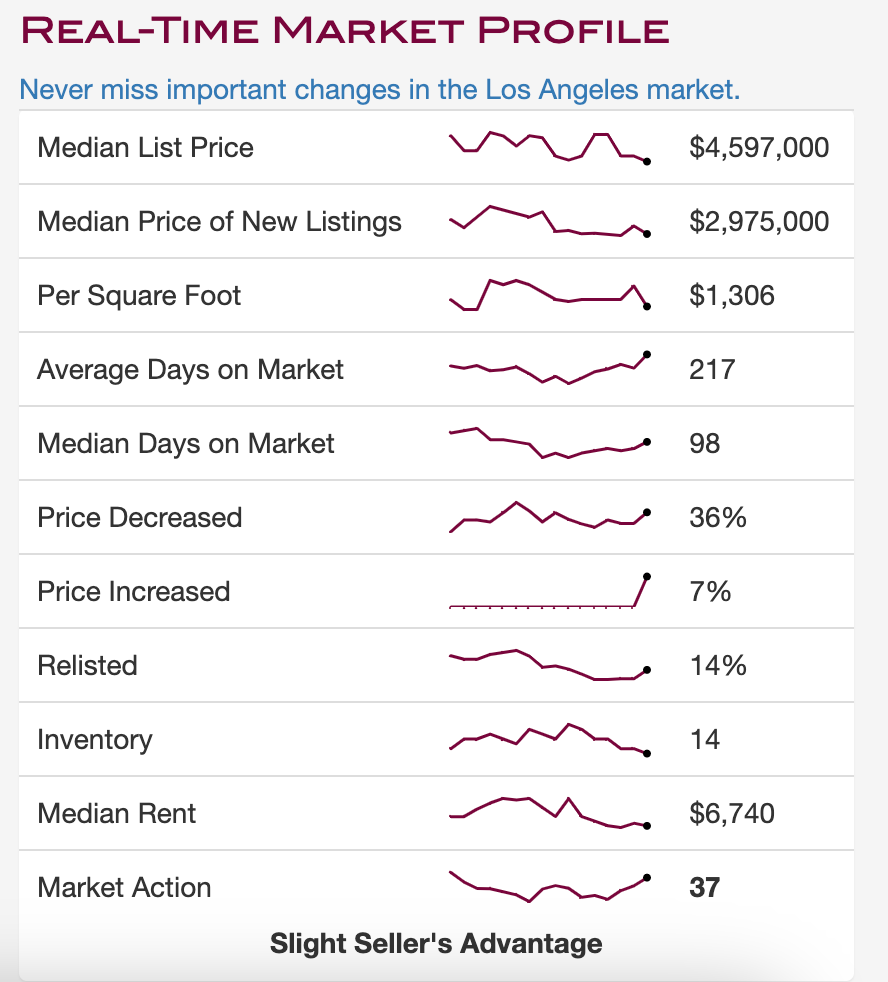Click the Median List Price sparkline chart
888x982 pixels.
pyautogui.click(x=550, y=148)
